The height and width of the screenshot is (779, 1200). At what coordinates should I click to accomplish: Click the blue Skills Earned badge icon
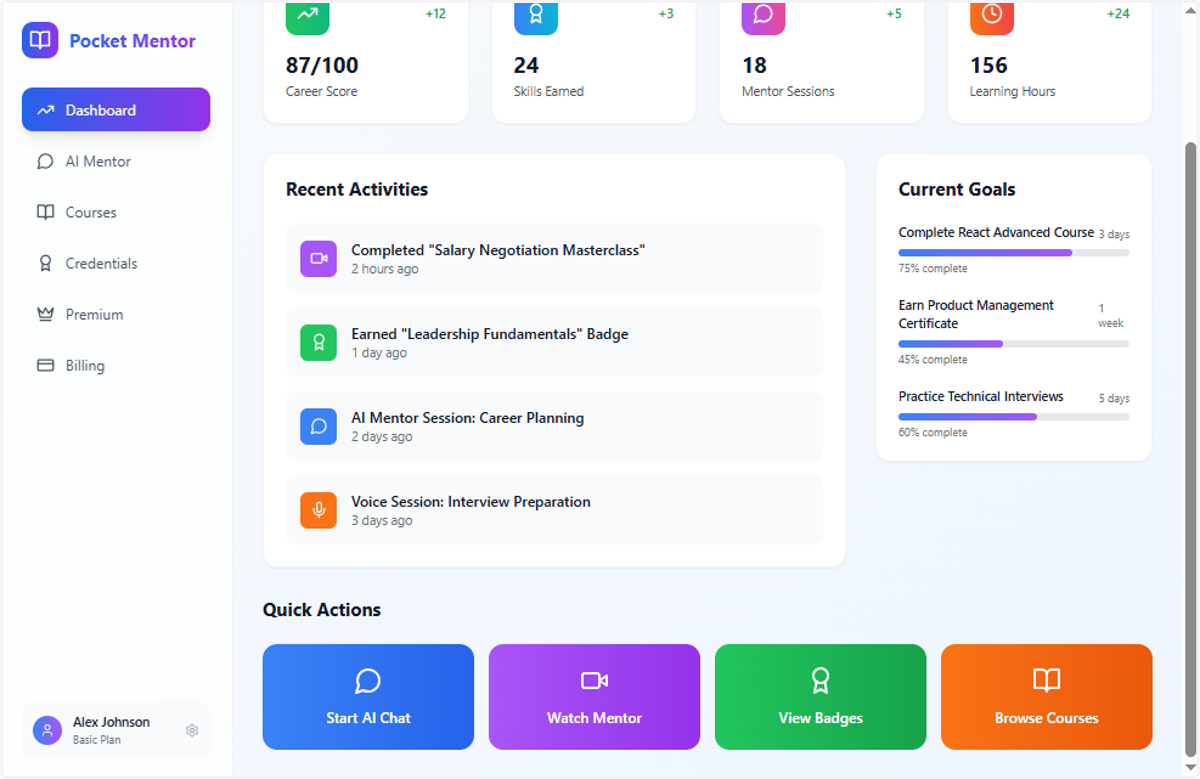(535, 15)
